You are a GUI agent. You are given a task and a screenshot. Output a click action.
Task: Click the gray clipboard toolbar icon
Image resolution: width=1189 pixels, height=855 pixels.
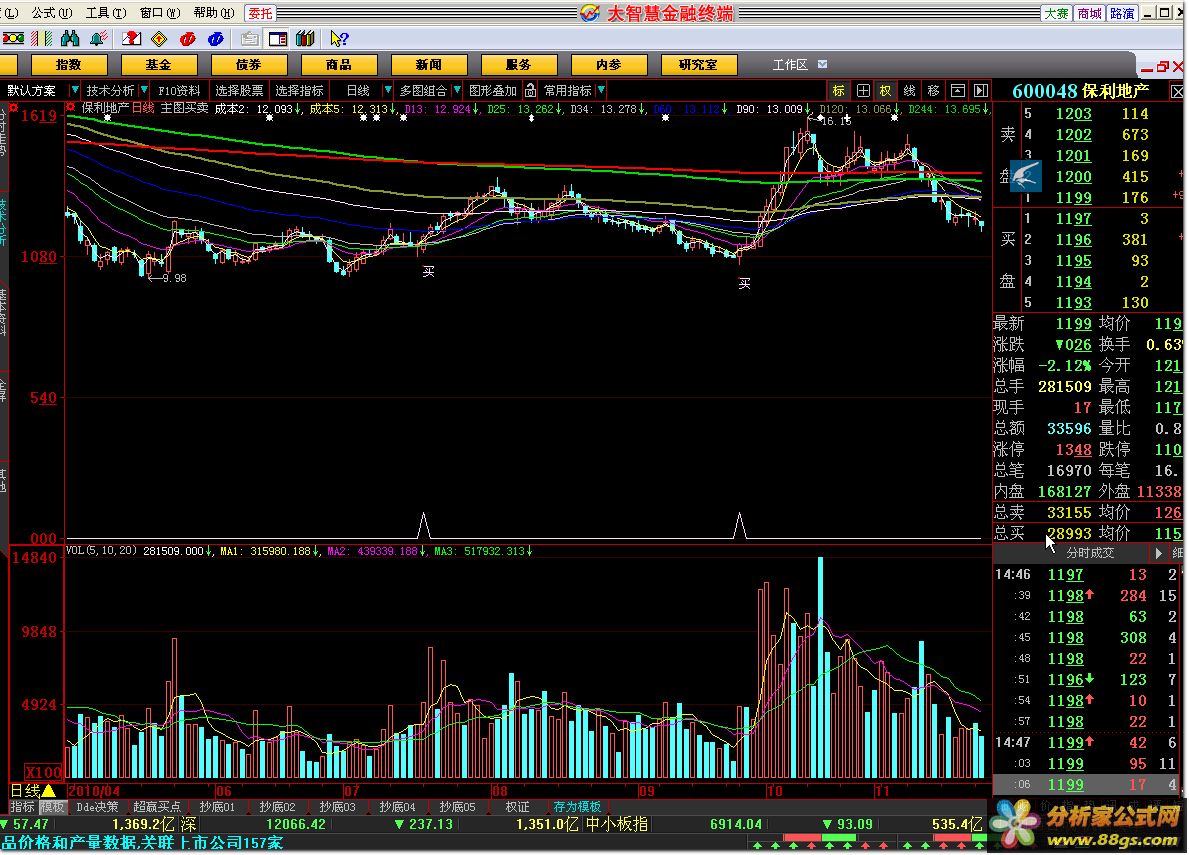point(249,39)
